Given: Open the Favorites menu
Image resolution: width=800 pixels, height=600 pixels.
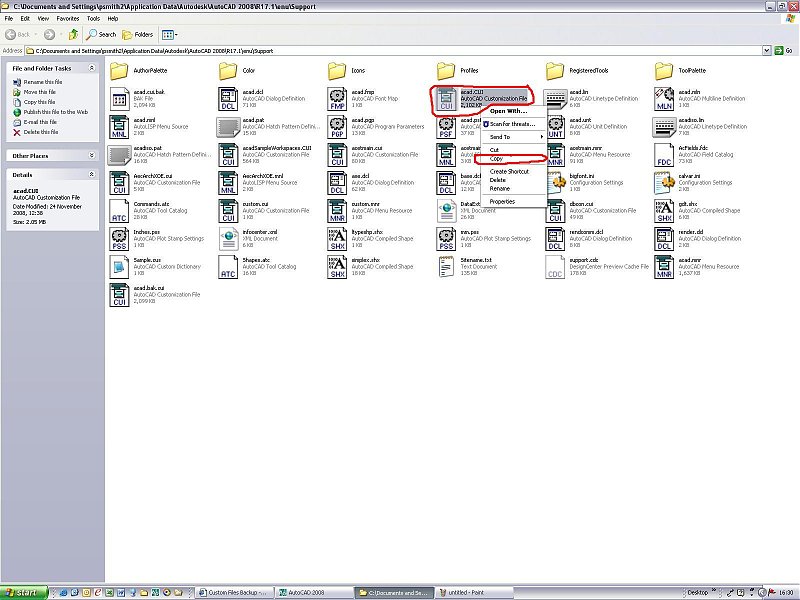Looking at the screenshot, I should 68,18.
